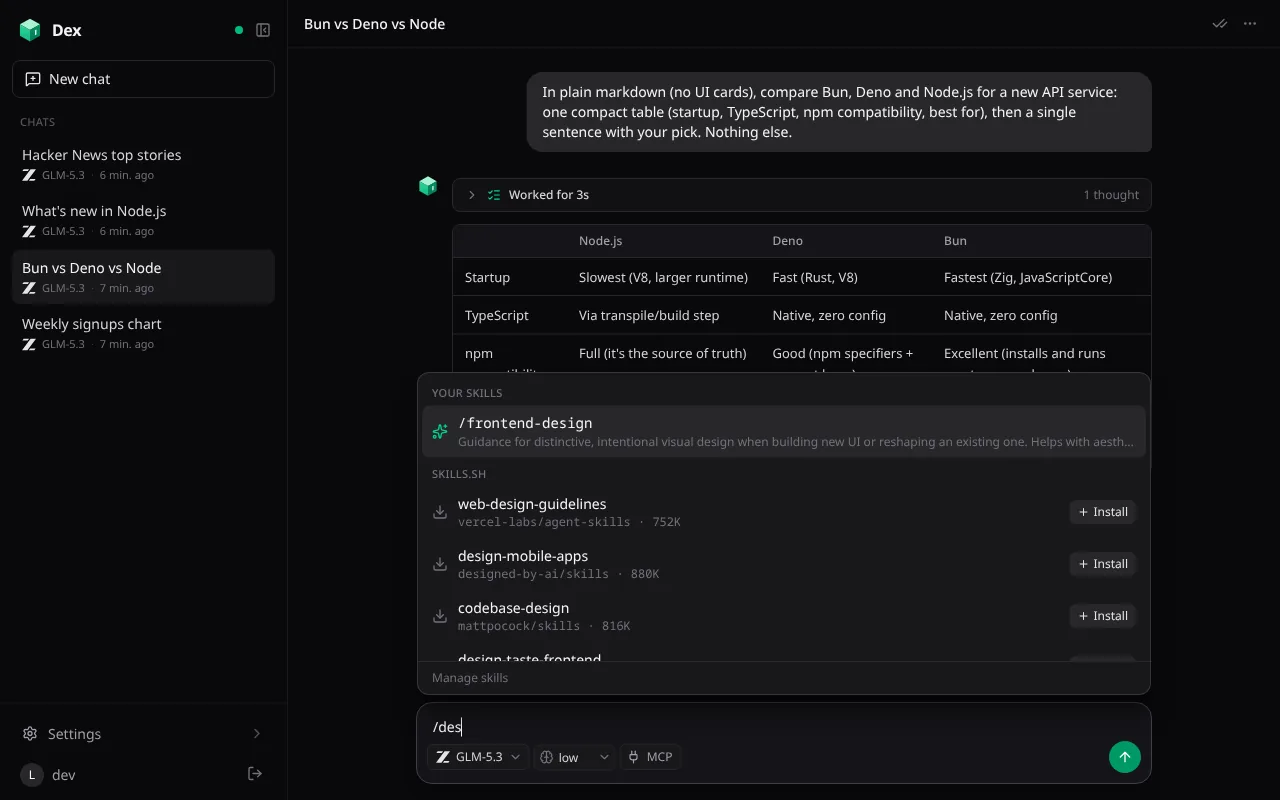Open the 'low' effort dropdown

click(575, 757)
